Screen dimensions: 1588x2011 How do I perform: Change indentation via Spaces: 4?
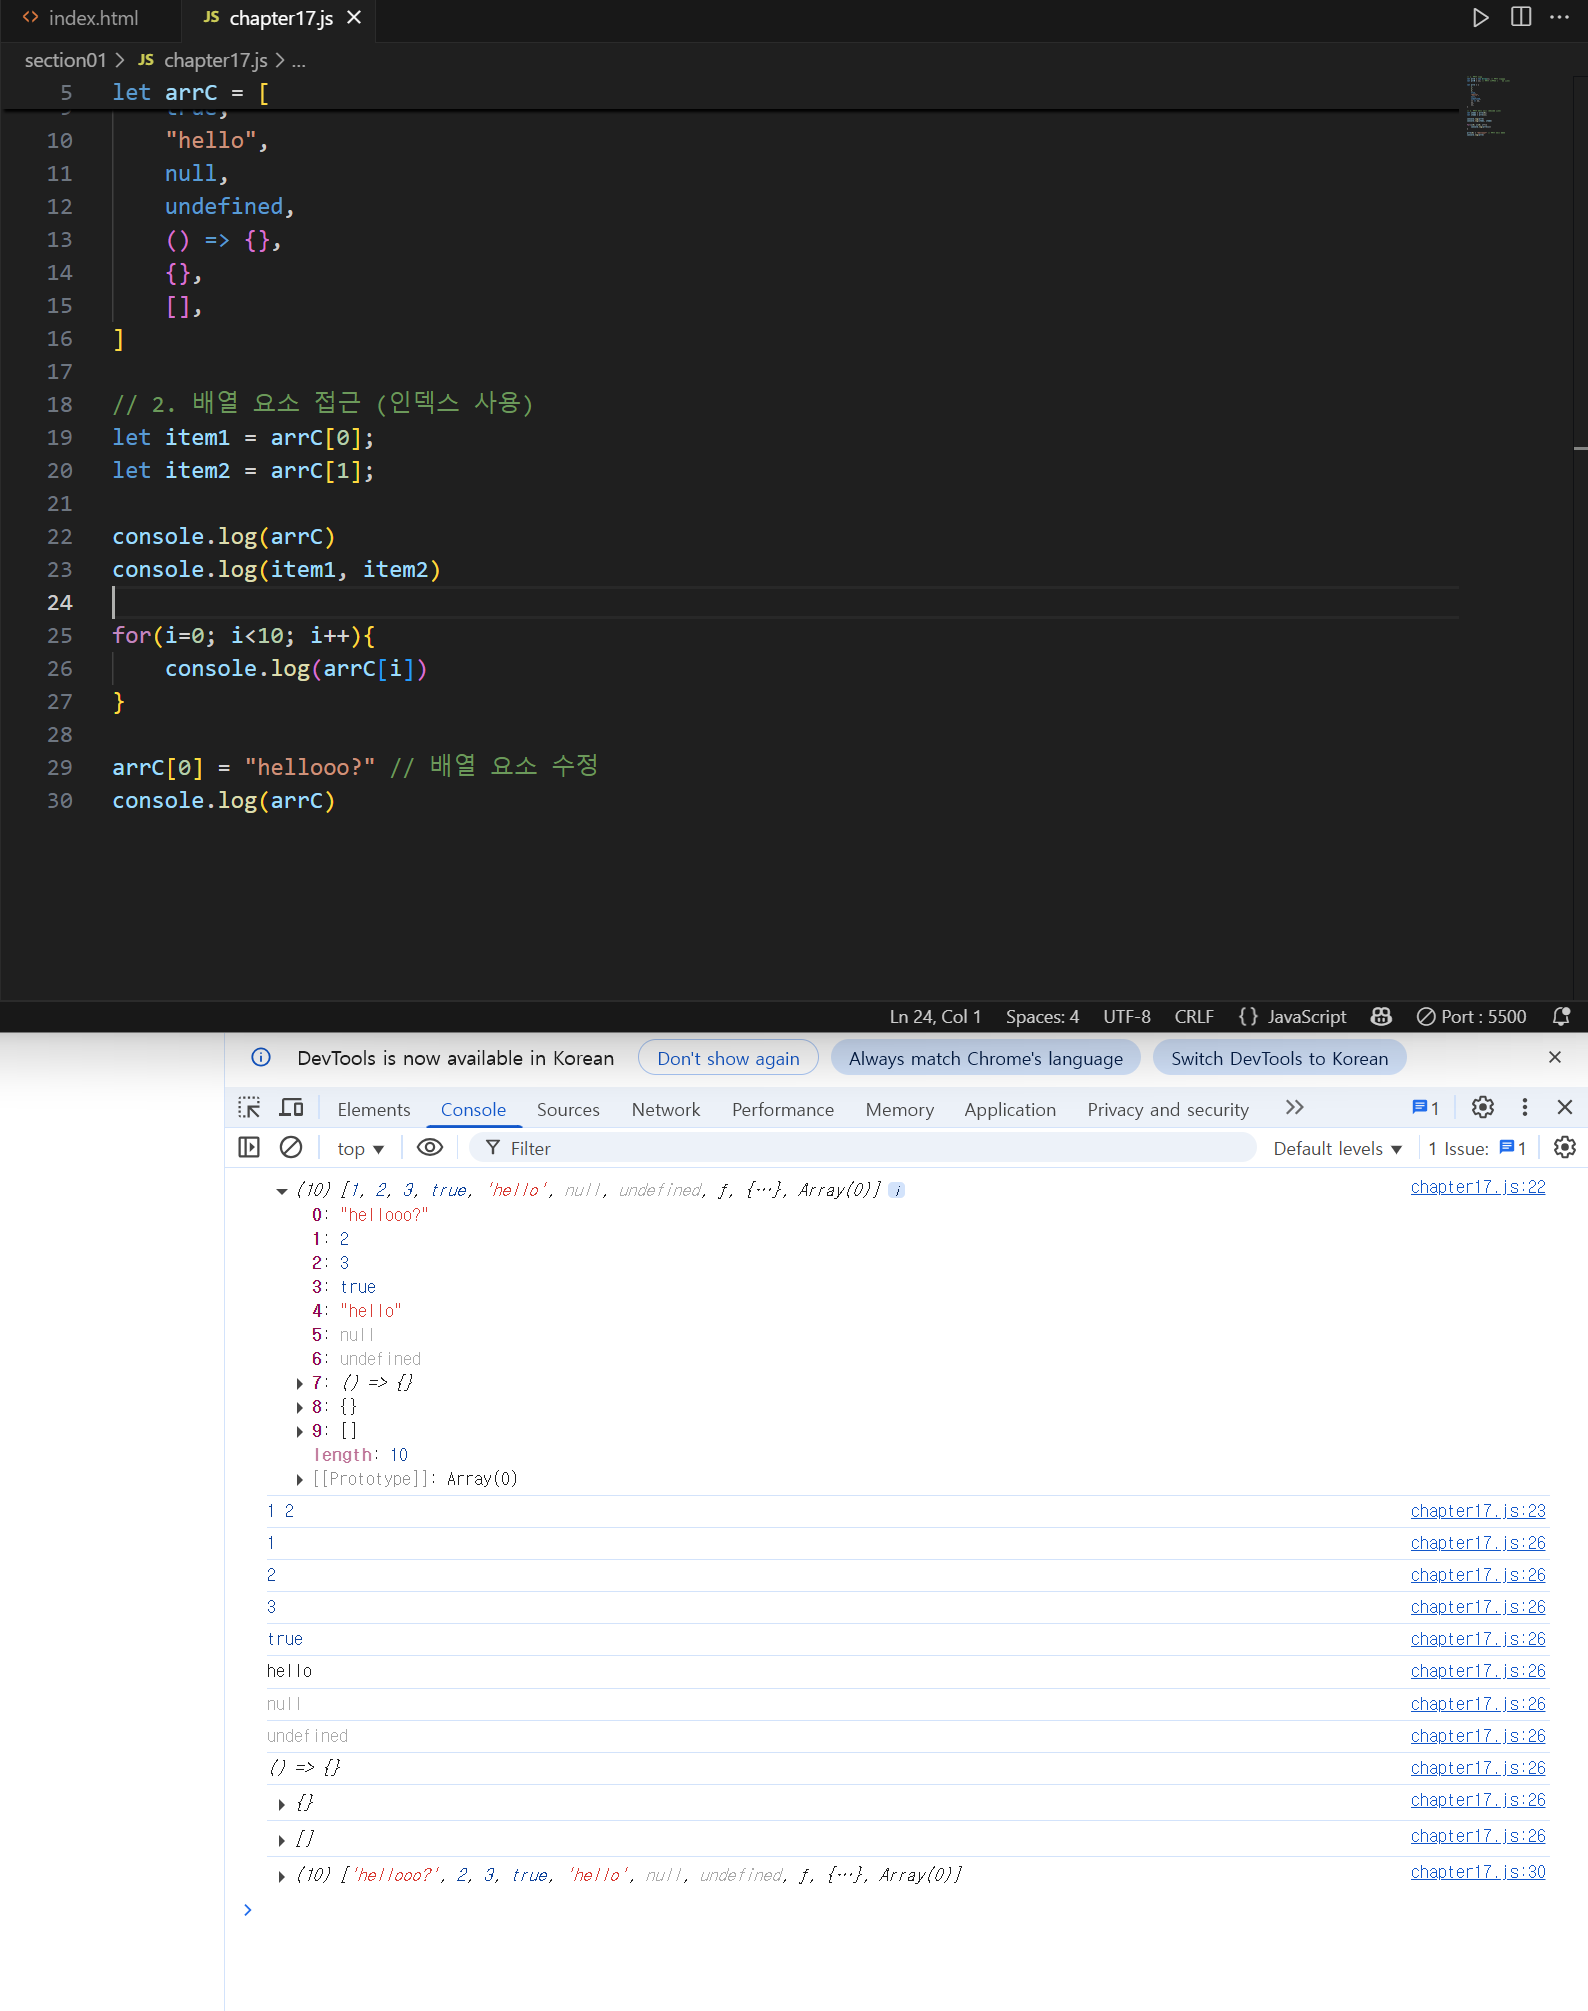coord(1042,1016)
